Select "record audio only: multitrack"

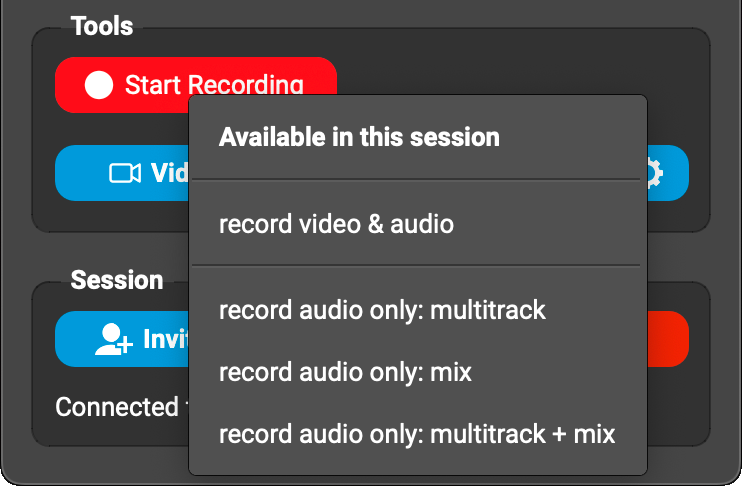click(382, 310)
